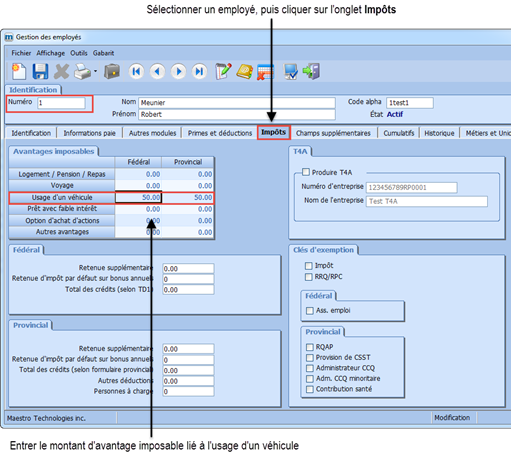Open the printer dropdown arrow
The height and width of the screenshot is (455, 511).
(x=95, y=71)
